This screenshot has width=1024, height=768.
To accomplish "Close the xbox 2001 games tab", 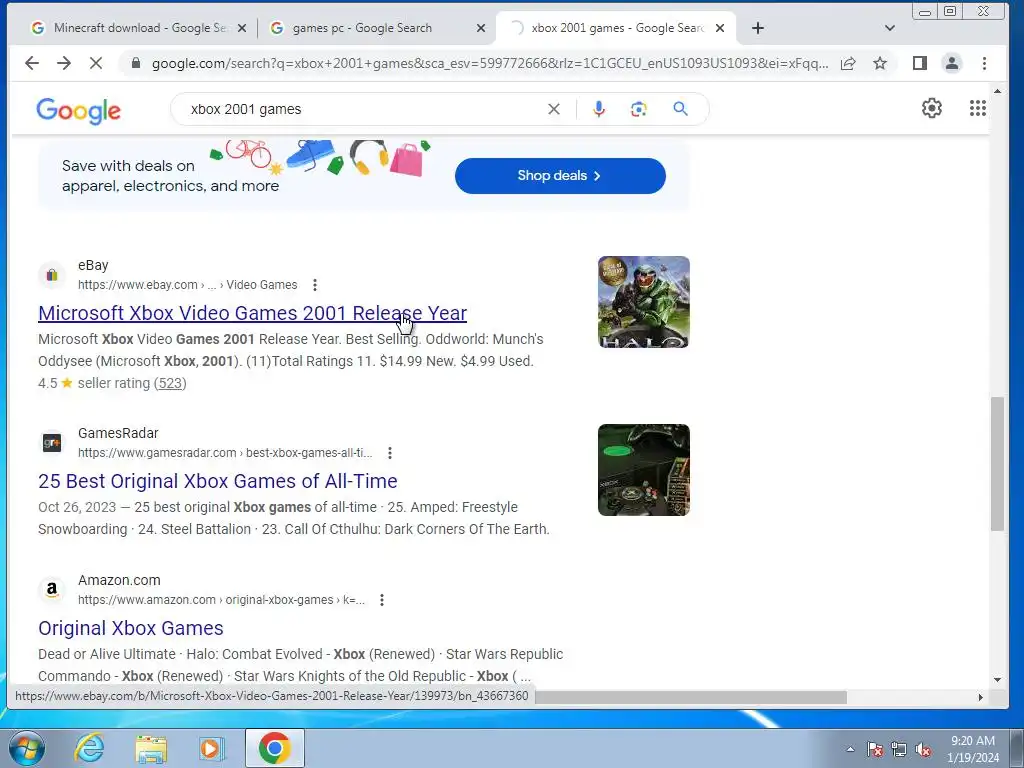I will coord(720,28).
